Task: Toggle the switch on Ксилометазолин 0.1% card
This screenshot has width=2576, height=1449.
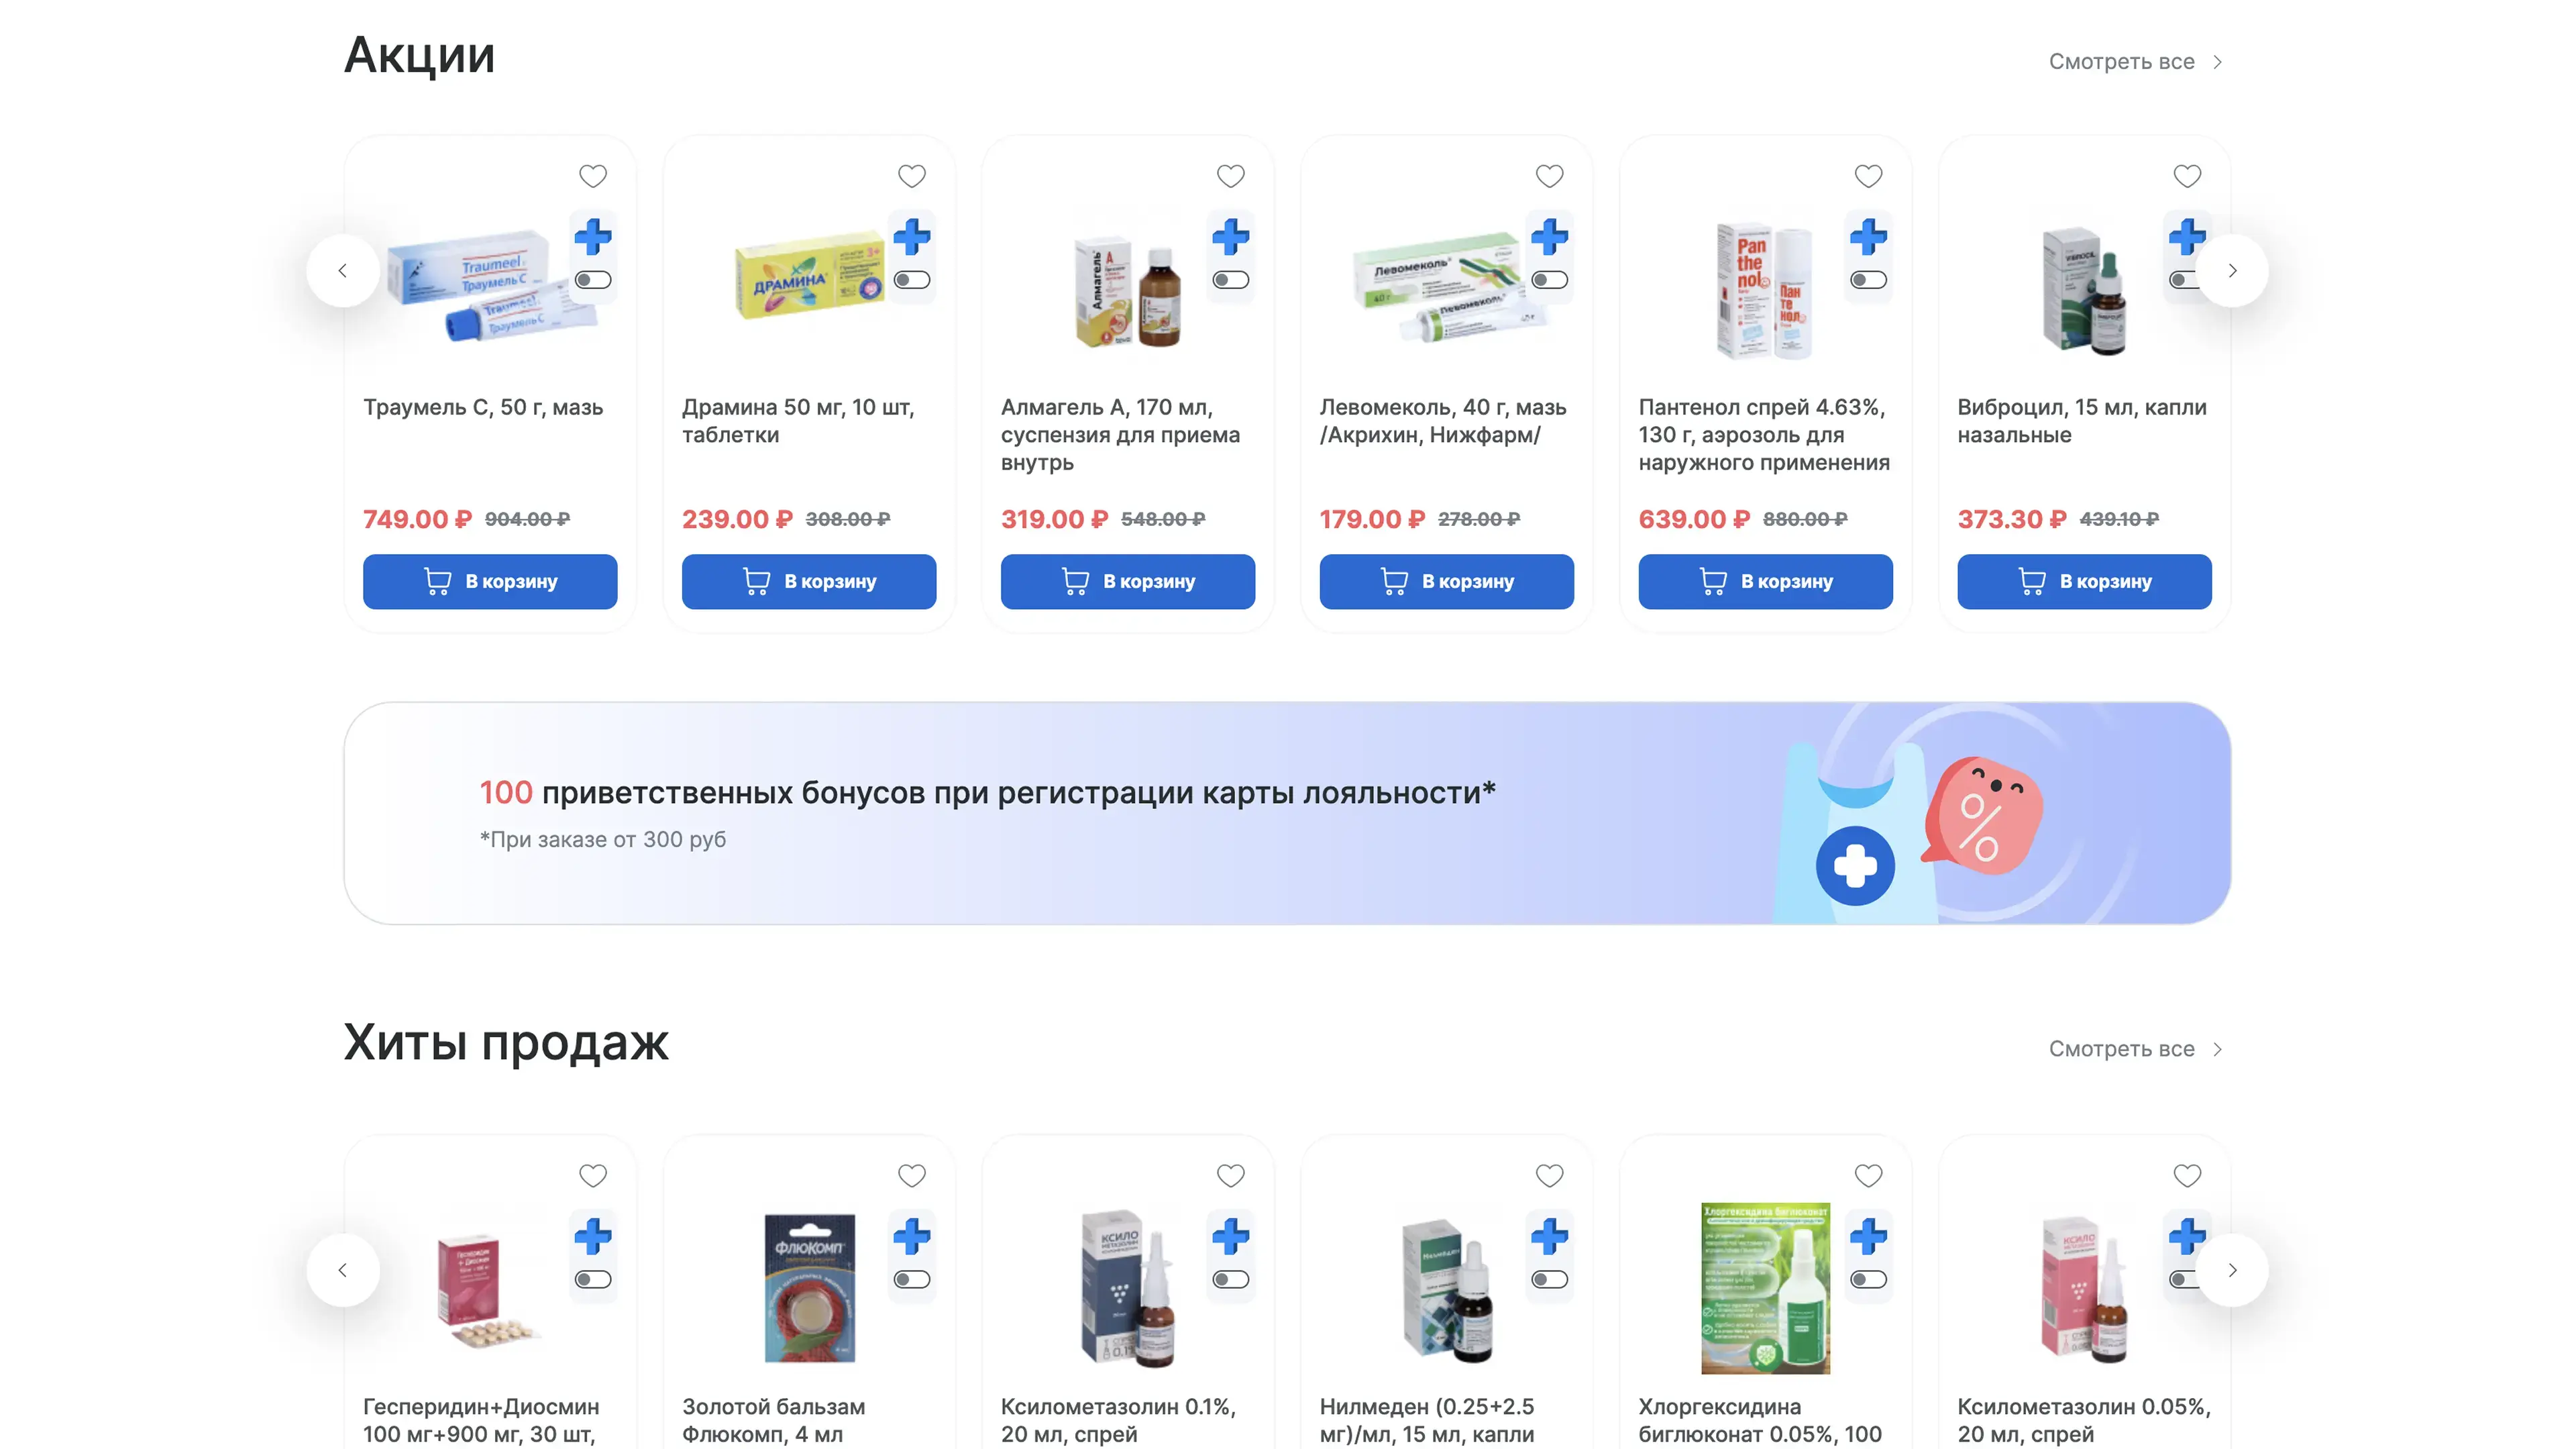Action: (1231, 1279)
